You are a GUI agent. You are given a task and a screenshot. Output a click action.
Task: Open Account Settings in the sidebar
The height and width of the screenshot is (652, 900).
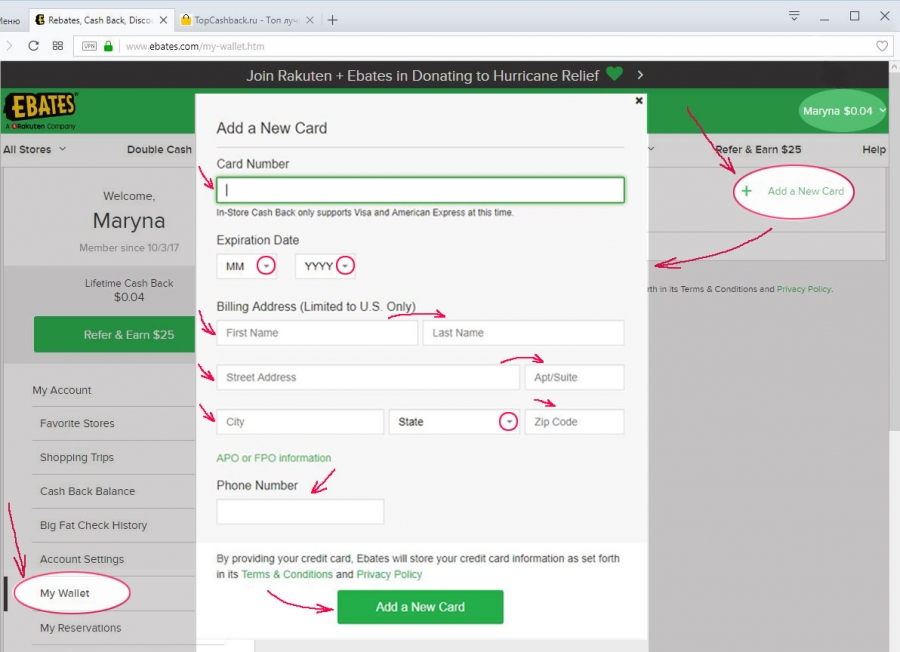(82, 559)
